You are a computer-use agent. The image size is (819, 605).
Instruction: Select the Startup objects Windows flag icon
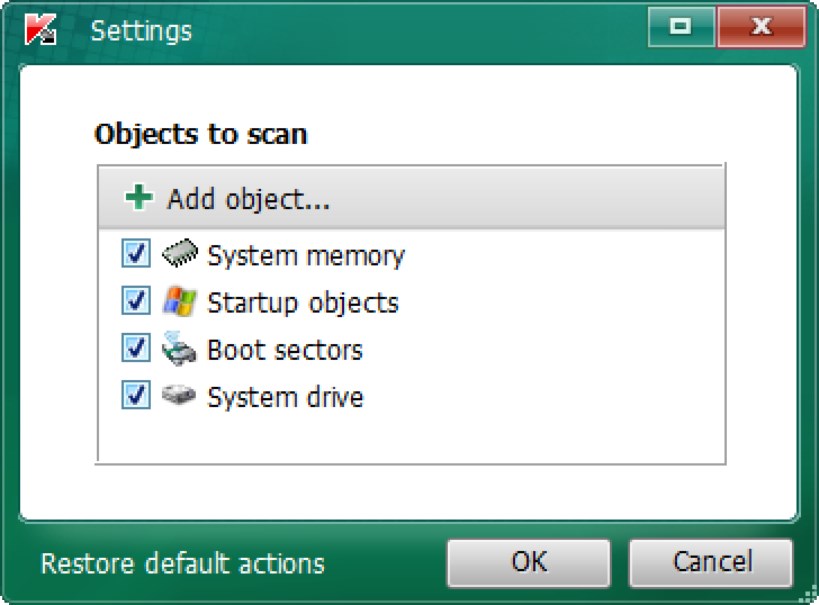tap(180, 301)
